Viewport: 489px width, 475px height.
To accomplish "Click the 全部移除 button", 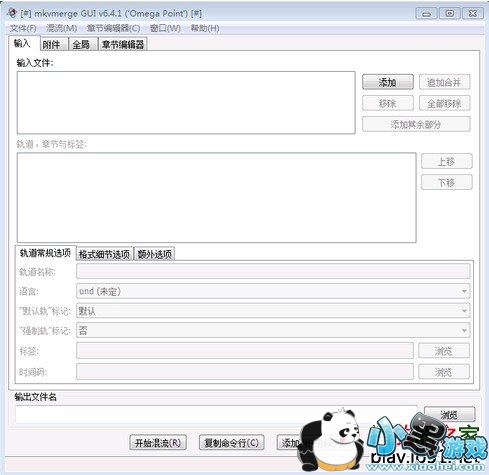I will (x=444, y=103).
